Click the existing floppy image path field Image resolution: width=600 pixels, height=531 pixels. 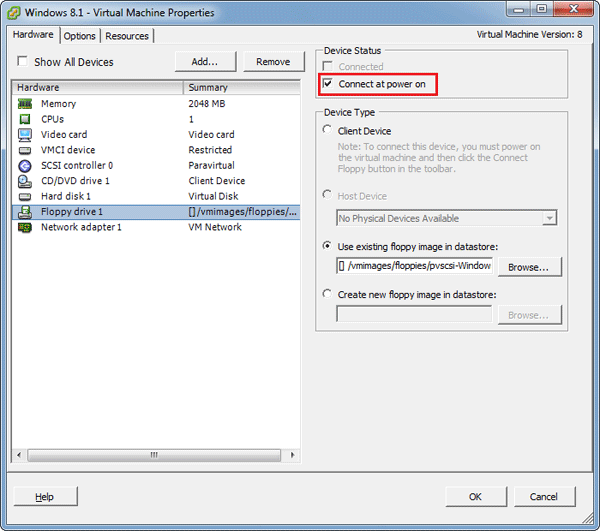tap(414, 266)
